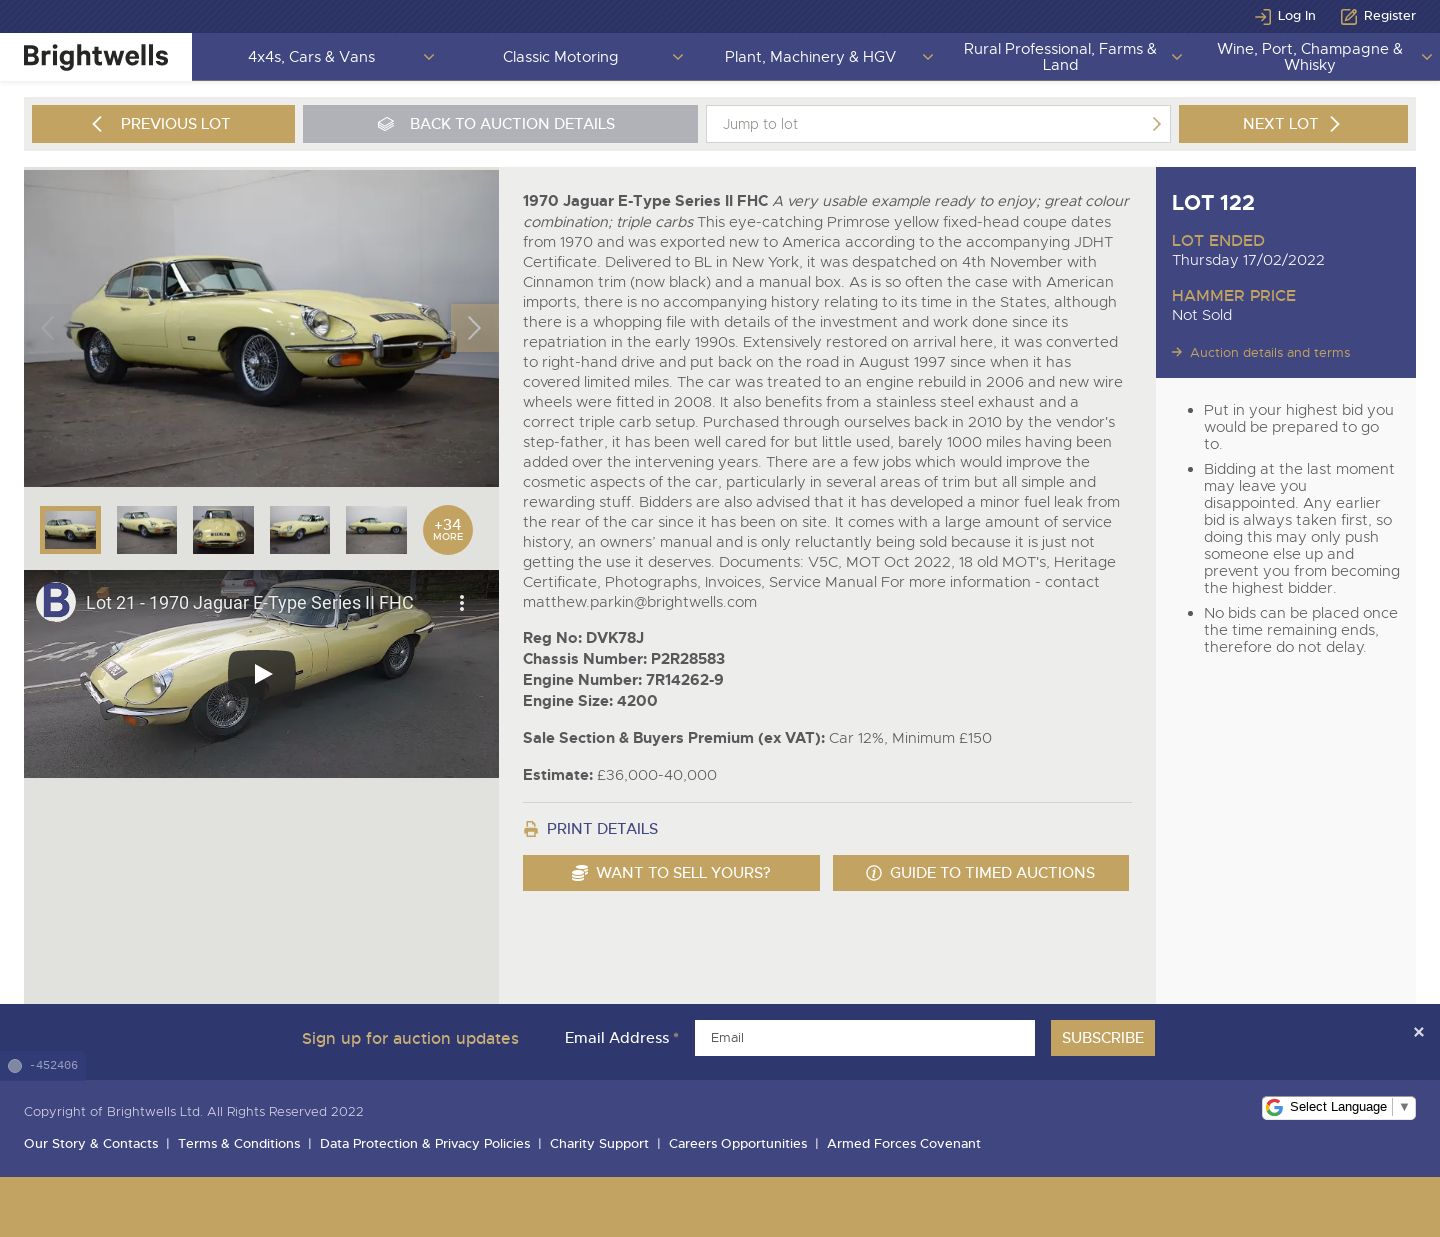The height and width of the screenshot is (1237, 1440).
Task: Select first car thumbnail
Action: pyautogui.click(x=70, y=530)
